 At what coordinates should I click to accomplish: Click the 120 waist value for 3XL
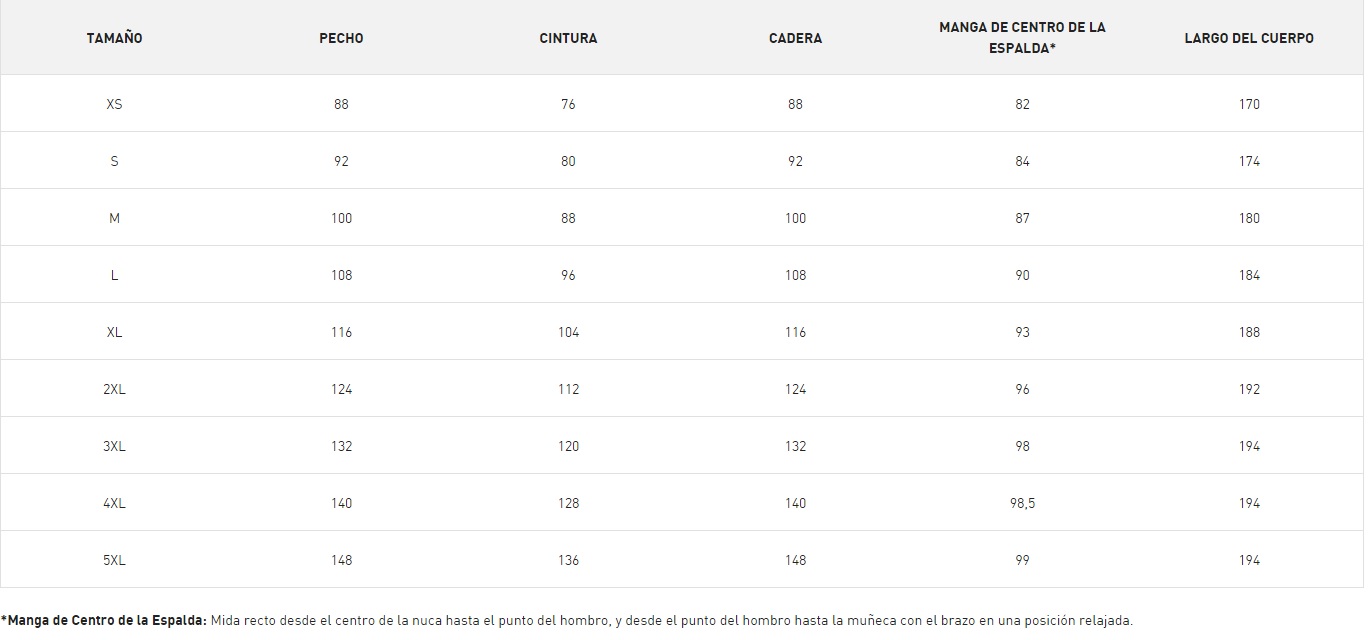click(x=568, y=446)
